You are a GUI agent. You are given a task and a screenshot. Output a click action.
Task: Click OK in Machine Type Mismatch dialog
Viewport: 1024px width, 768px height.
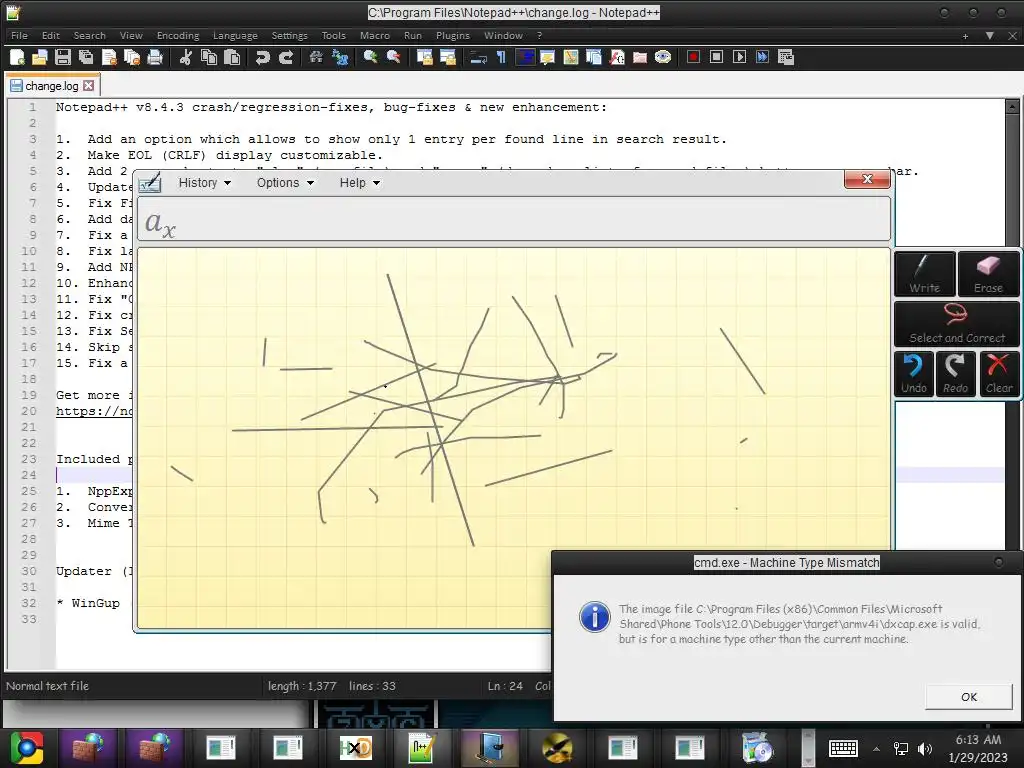(968, 697)
